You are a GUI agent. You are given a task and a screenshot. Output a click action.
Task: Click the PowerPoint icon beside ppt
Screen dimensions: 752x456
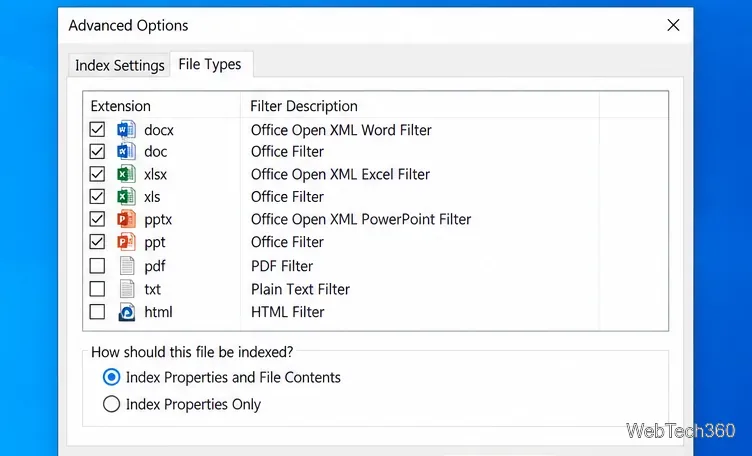(126, 242)
